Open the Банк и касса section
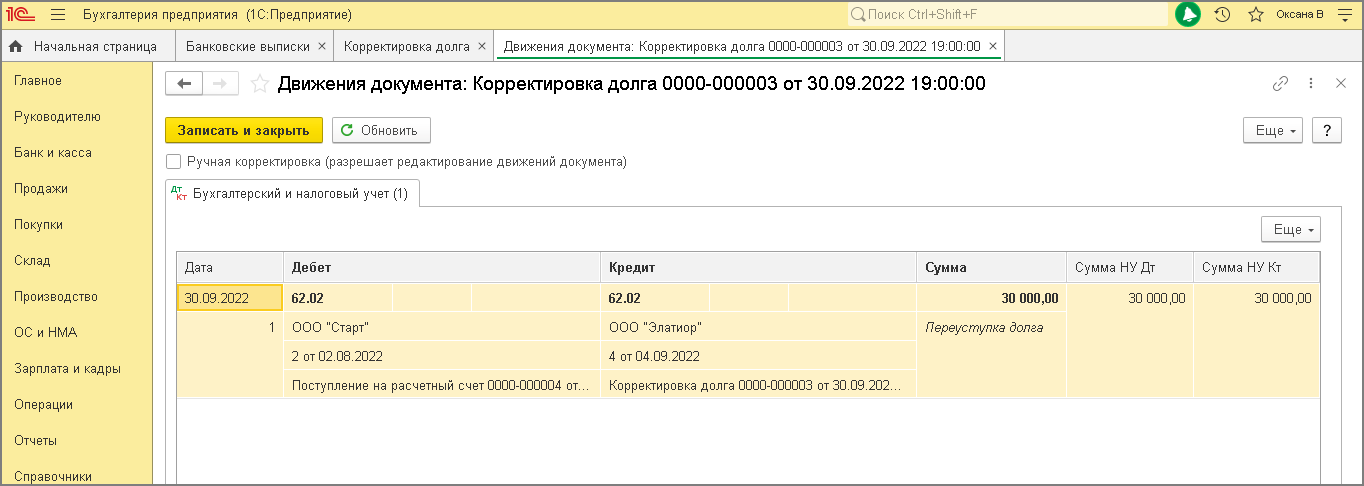This screenshot has width=1364, height=486. [53, 153]
